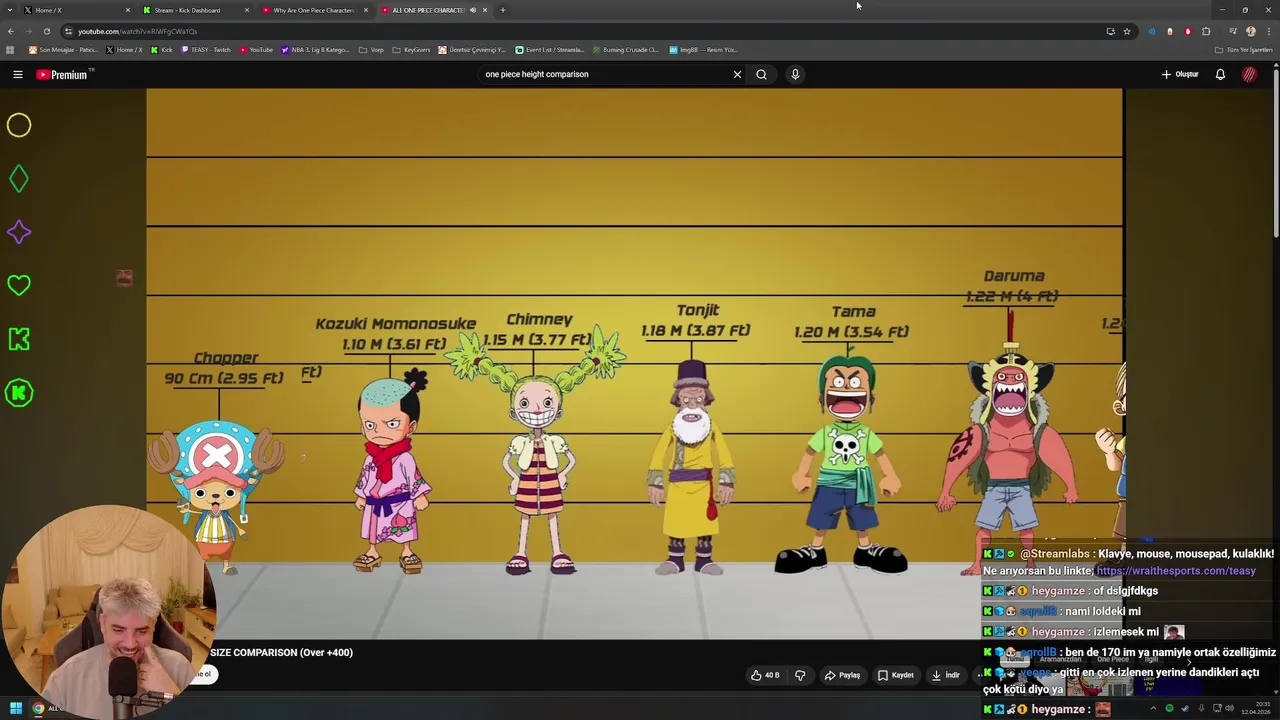Mute the audio icon on the playing tab
1280x720 pixels.
(473, 10)
